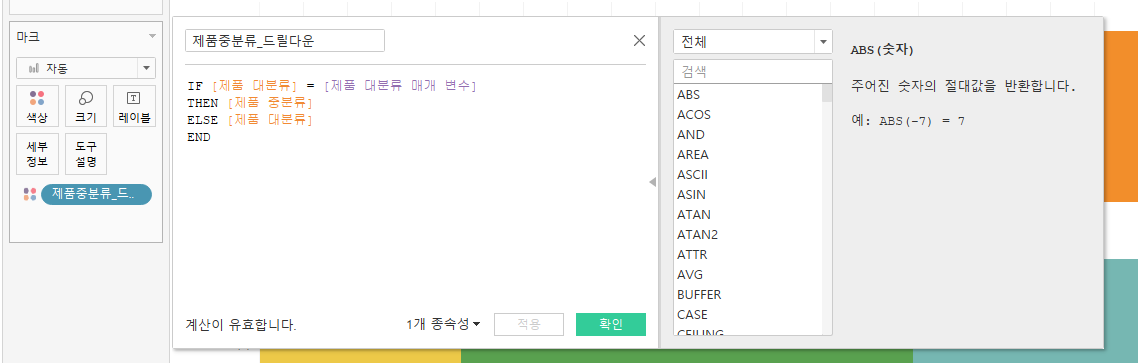The width and height of the screenshot is (1138, 363).
Task: Click the [제품 중분류] field in formula
Action: (x=270, y=102)
